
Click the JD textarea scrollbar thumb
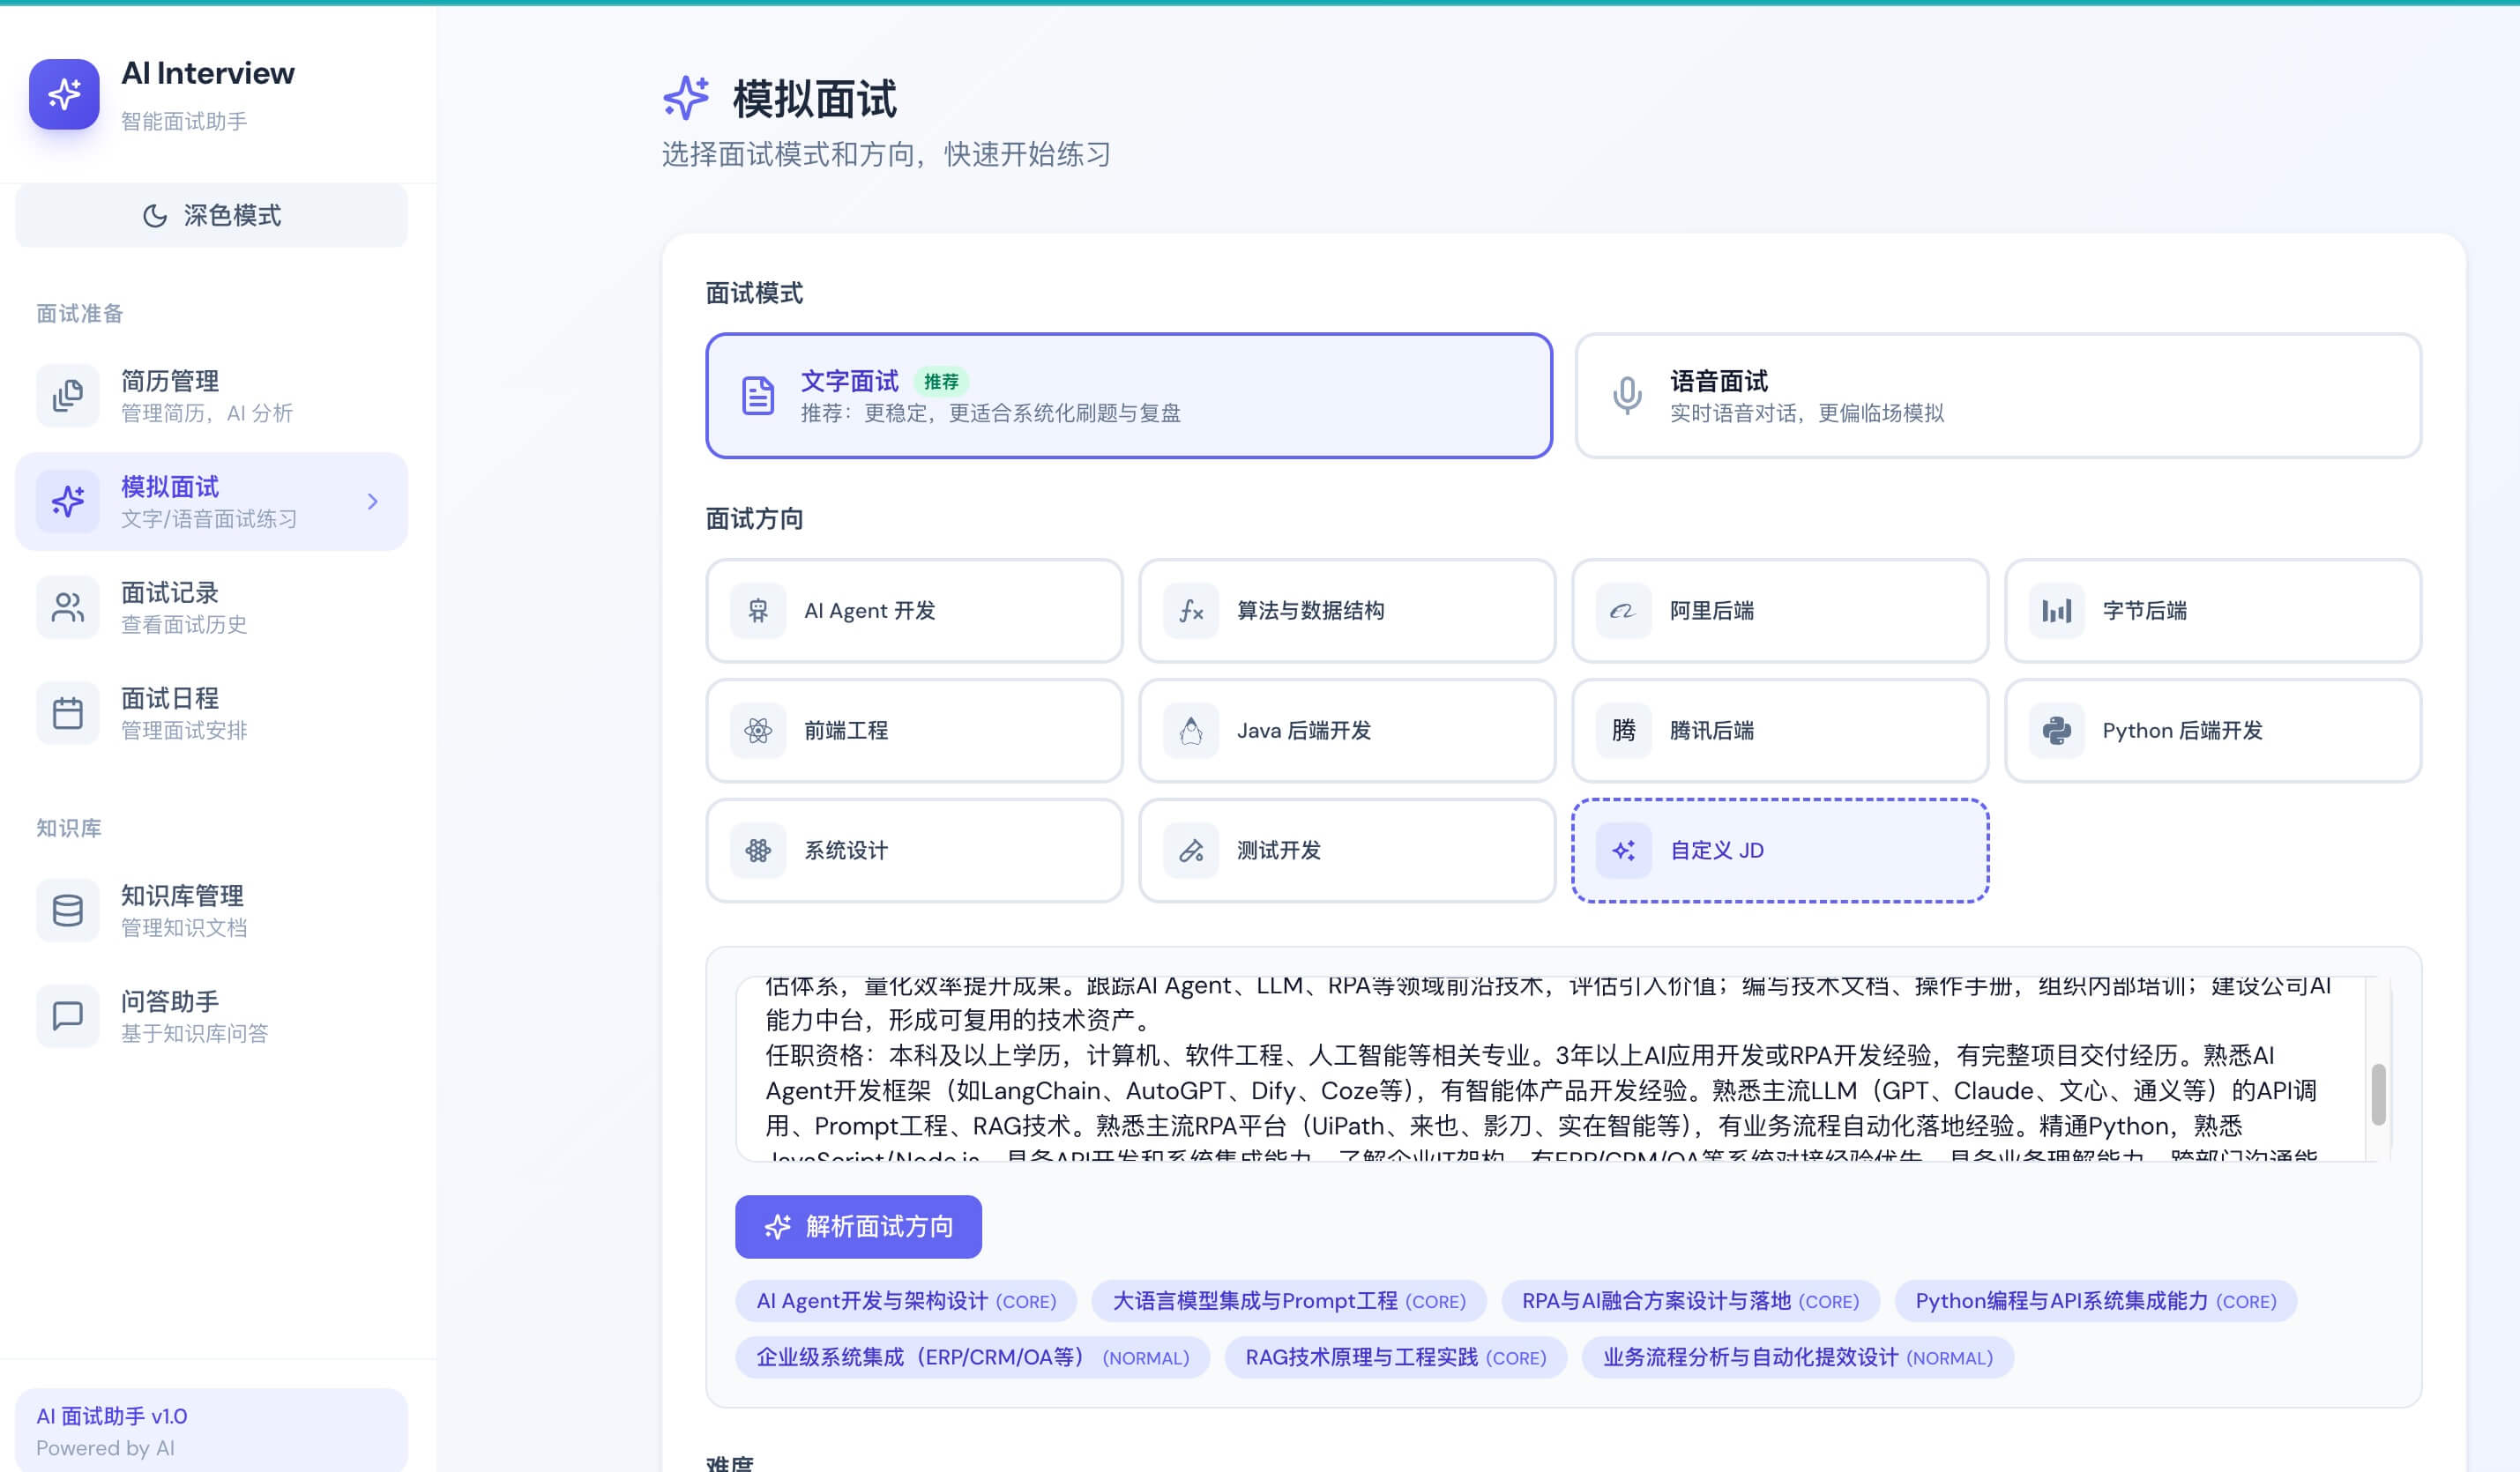[2378, 1094]
